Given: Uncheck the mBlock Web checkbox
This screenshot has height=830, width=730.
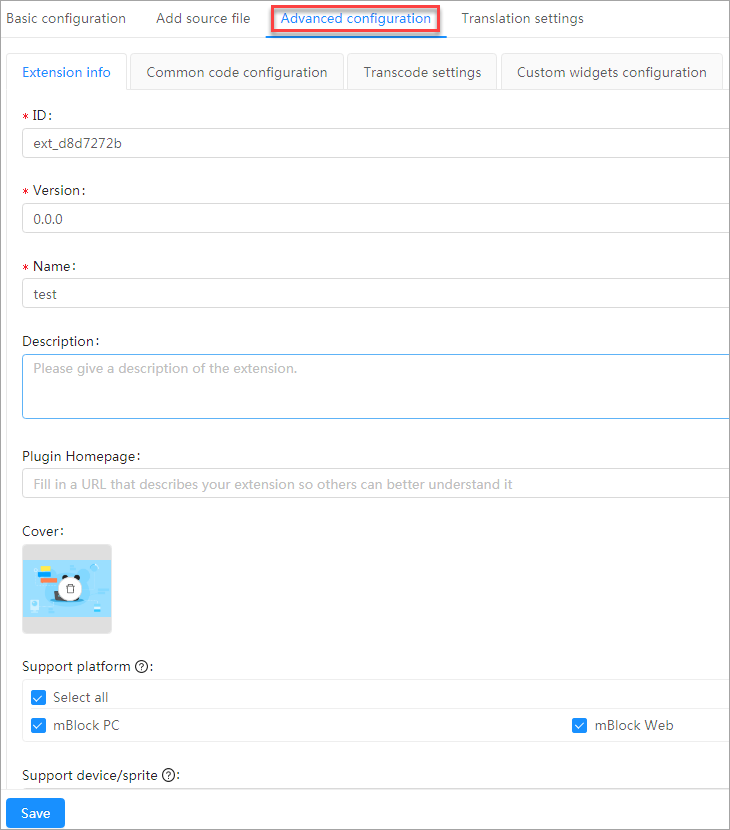Looking at the screenshot, I should 579,725.
